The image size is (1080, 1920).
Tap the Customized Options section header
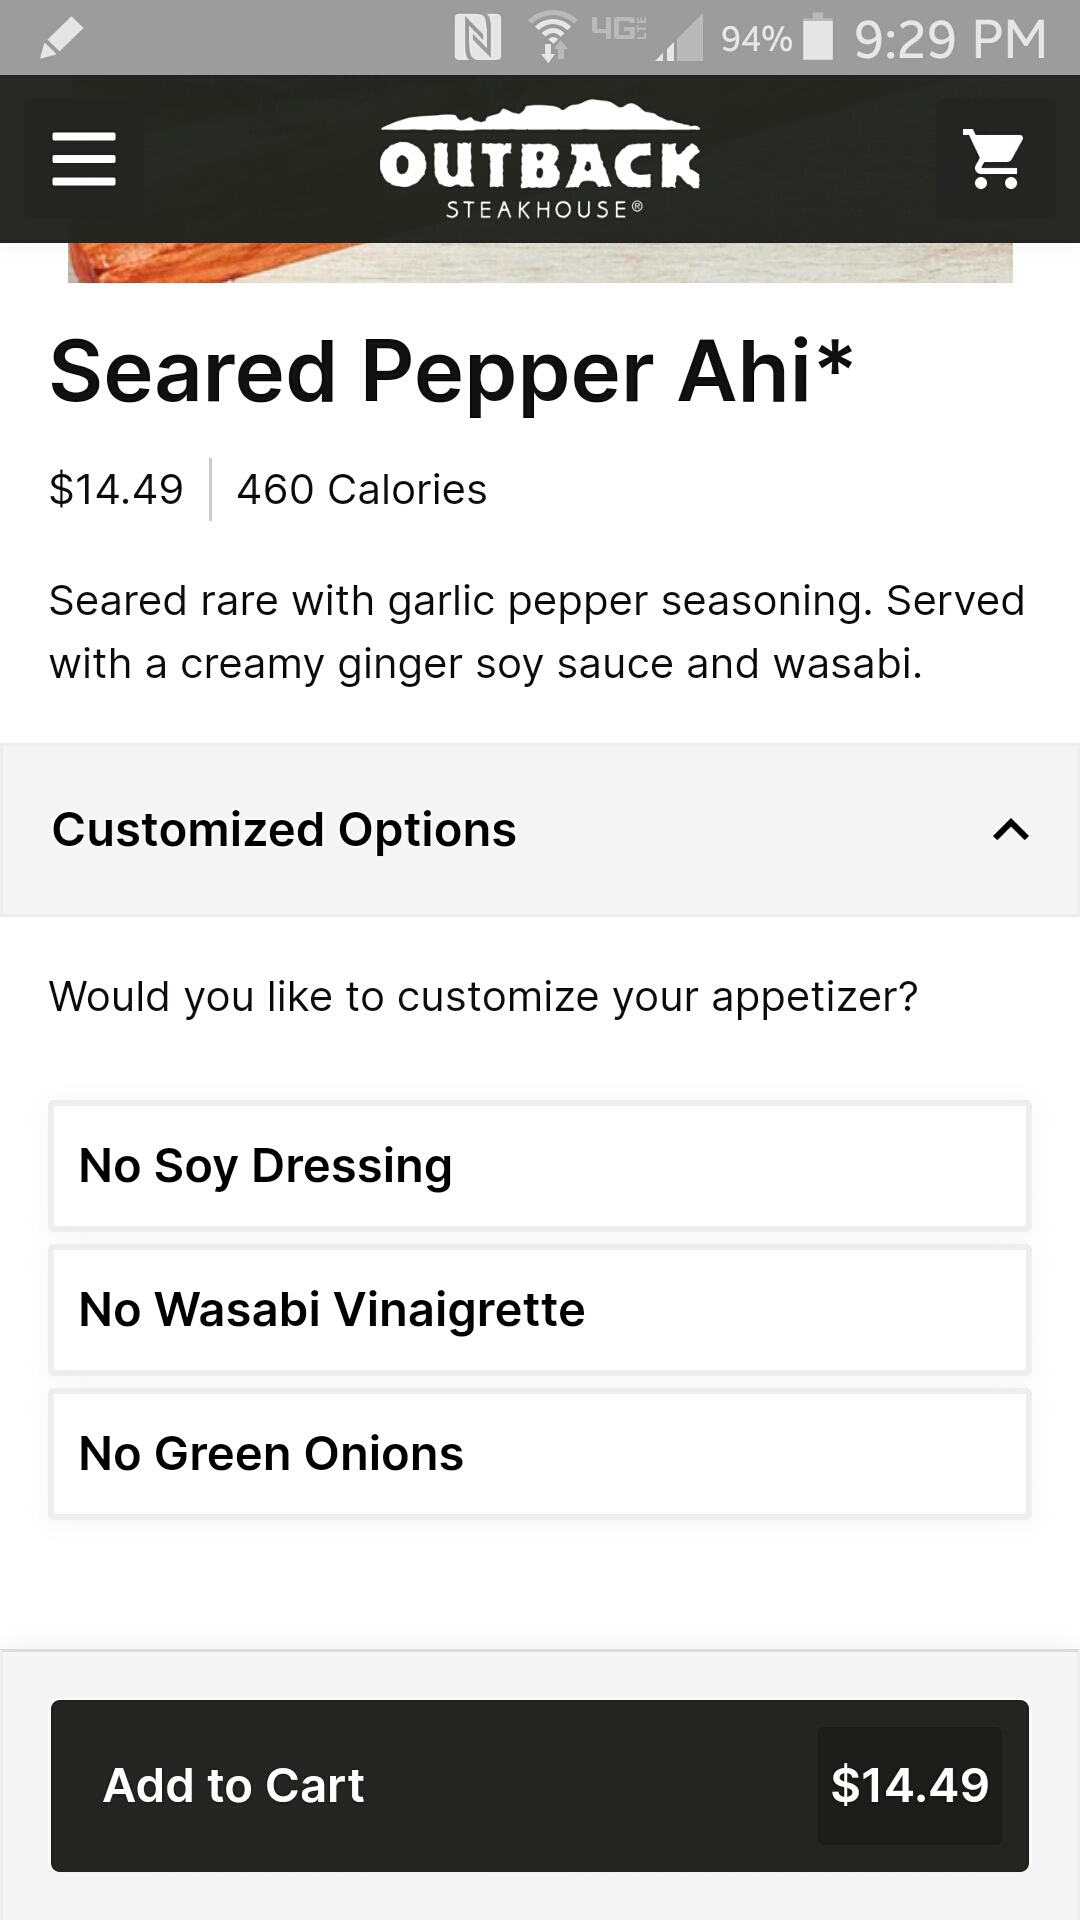284,830
